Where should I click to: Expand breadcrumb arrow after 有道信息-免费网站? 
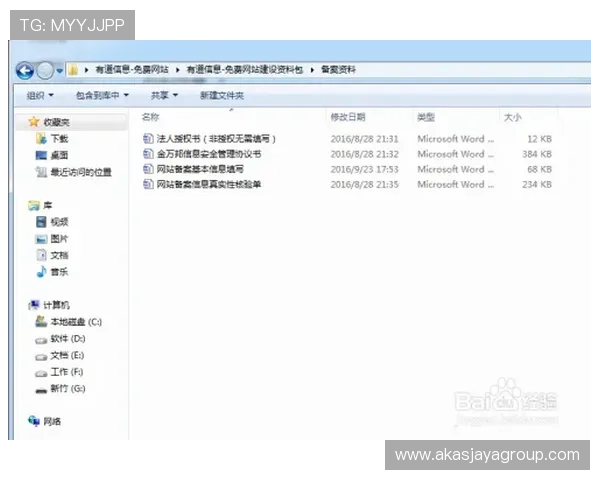pos(178,70)
